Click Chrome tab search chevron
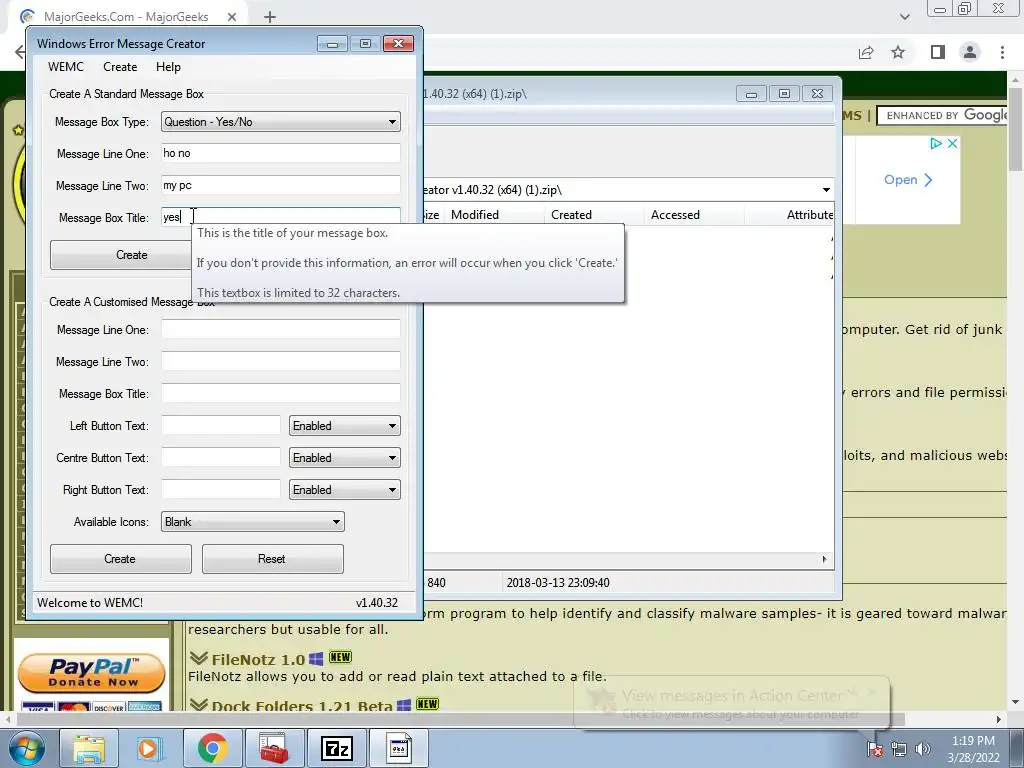1024x768 pixels. click(904, 17)
